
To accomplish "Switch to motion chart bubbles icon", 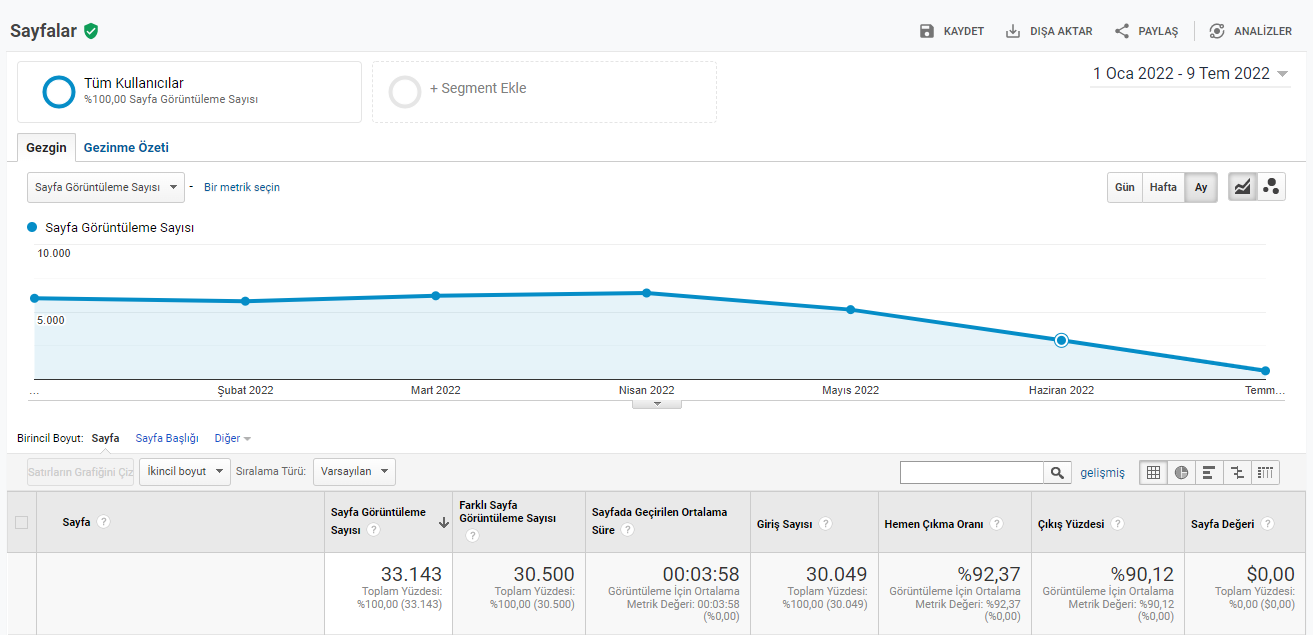I will [1271, 187].
